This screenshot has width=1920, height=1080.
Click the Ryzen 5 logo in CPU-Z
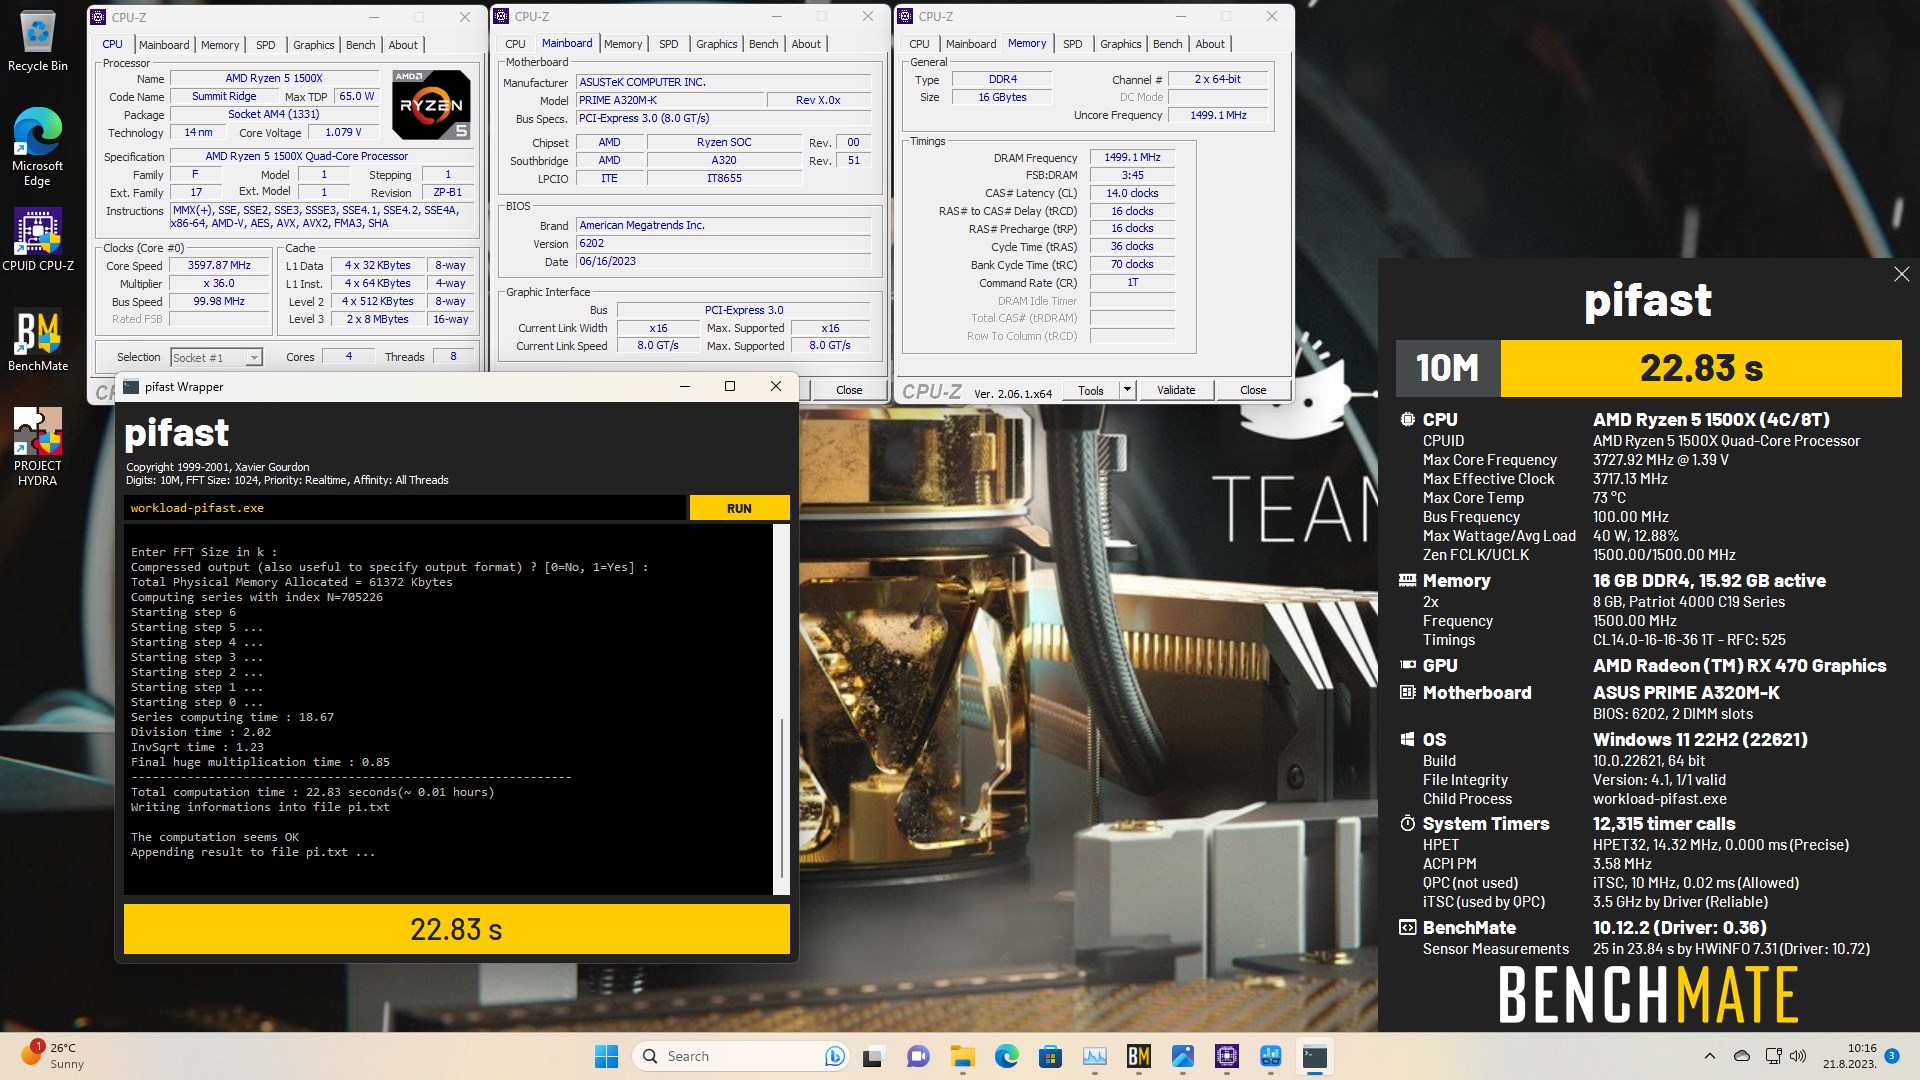pyautogui.click(x=431, y=104)
